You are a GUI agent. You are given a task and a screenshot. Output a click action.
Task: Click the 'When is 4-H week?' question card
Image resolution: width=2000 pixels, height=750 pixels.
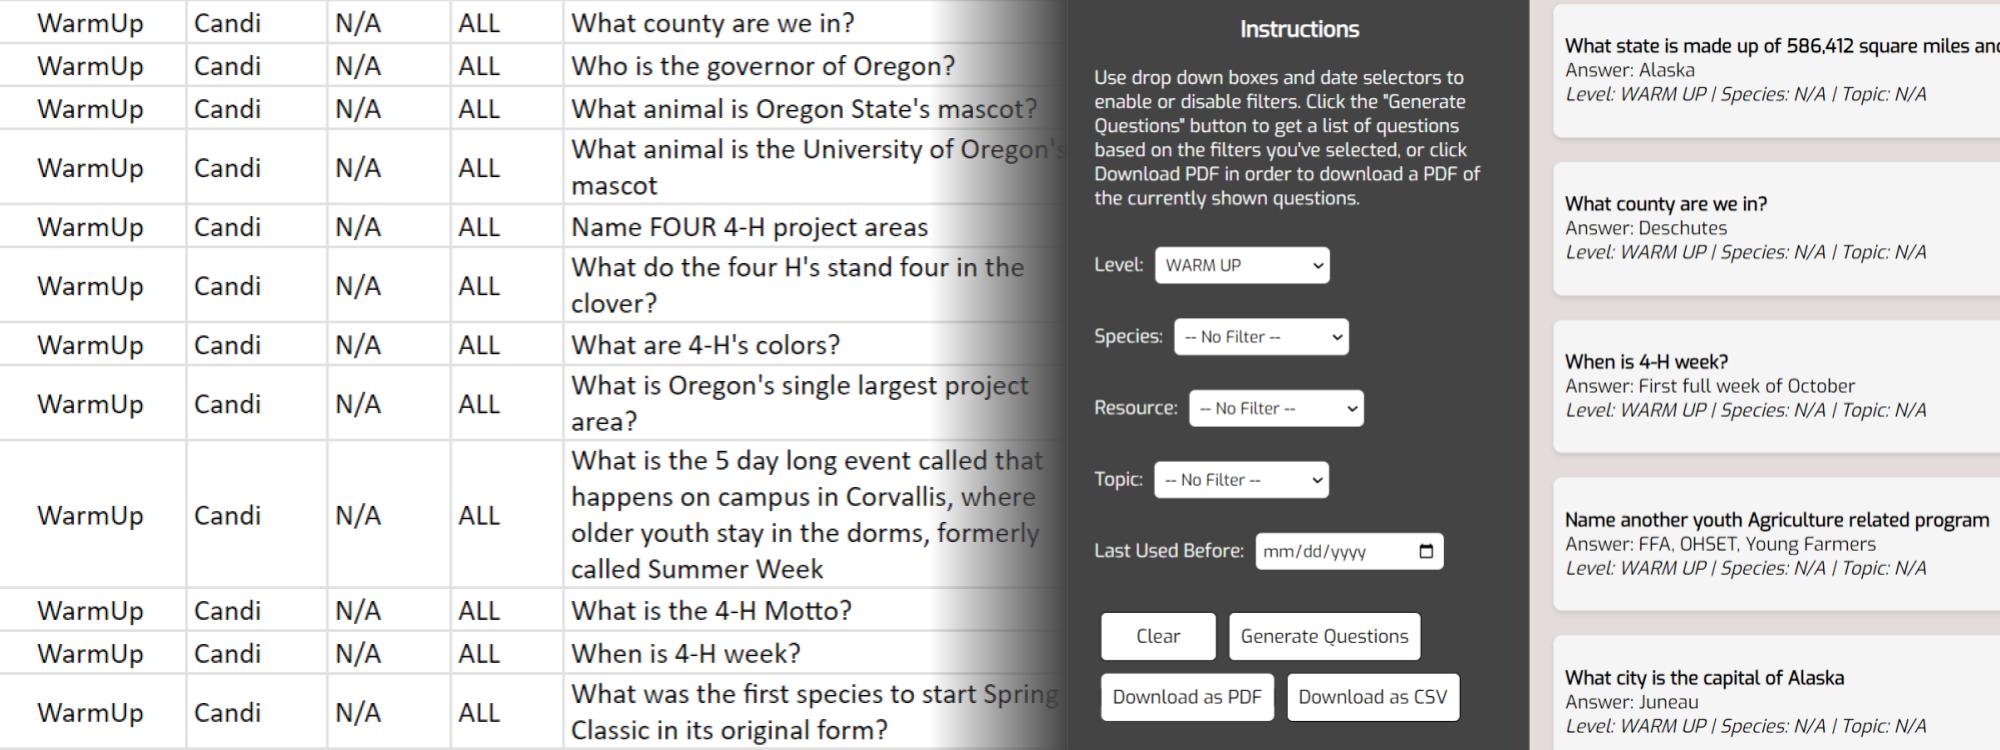[1776, 386]
